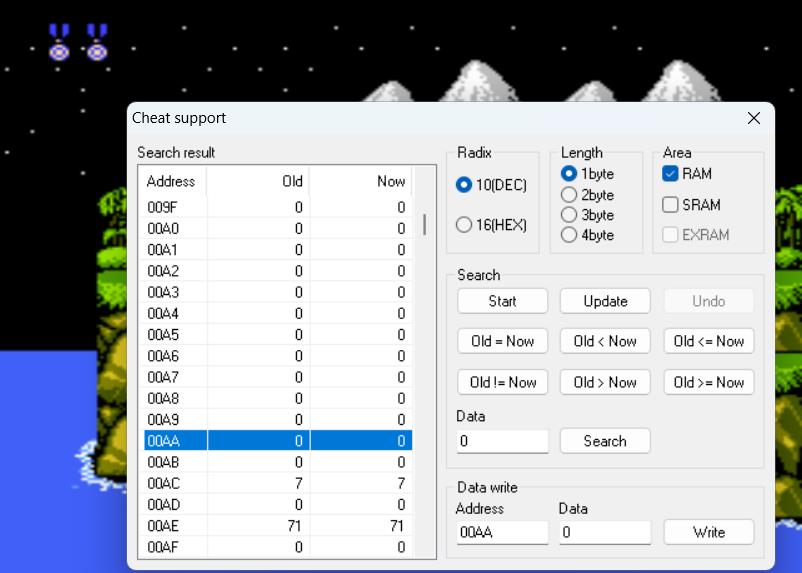Filter with Old < Now
802x573 pixels.
(x=605, y=341)
